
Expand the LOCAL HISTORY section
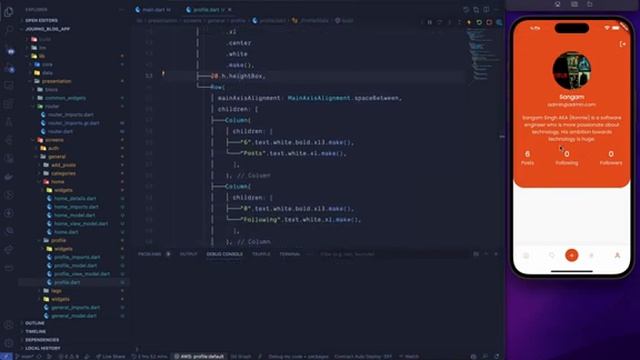(42, 348)
